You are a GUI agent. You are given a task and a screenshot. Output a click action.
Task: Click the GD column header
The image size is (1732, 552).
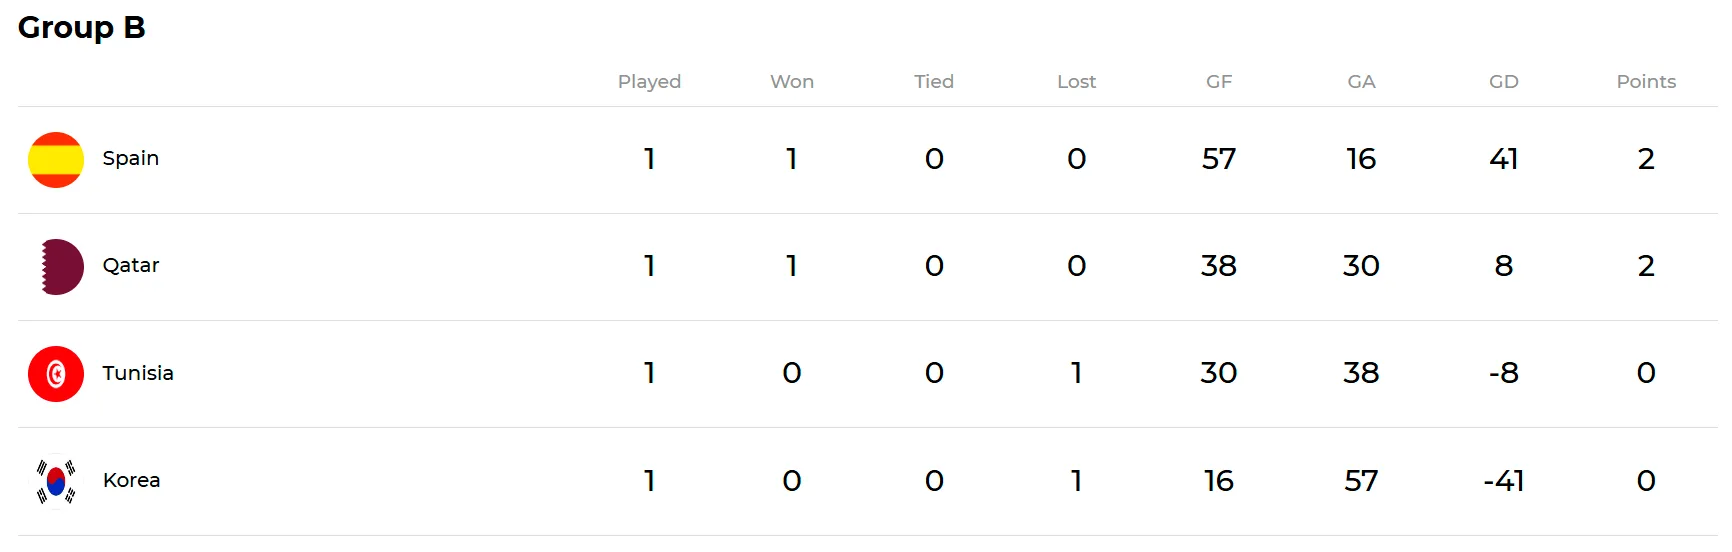1503,81
